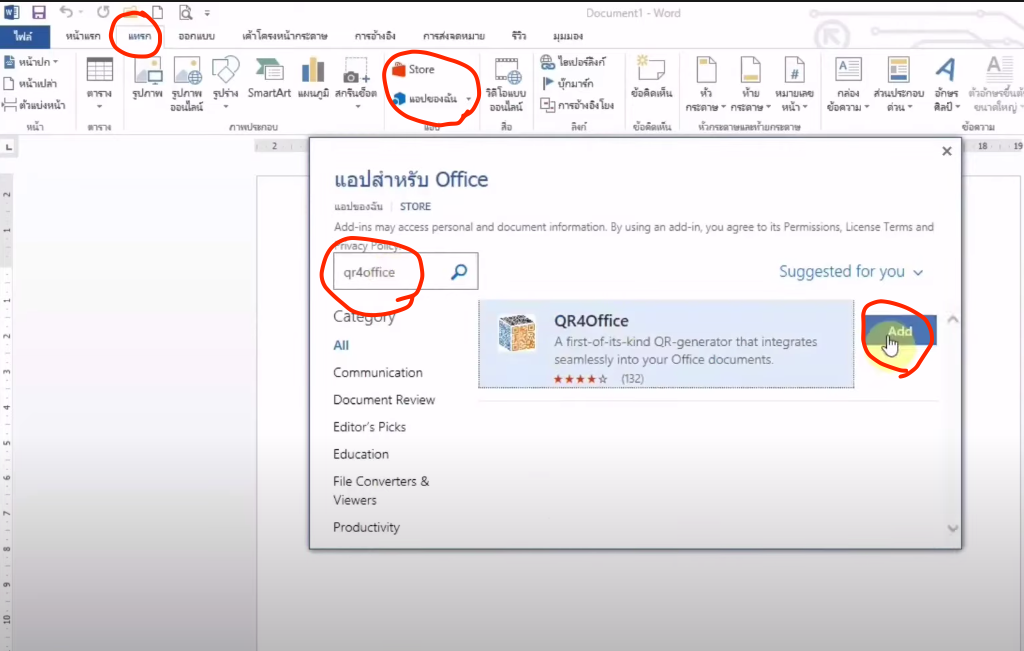The image size is (1024, 651).
Task: Click the search magnifier in add-in search box
Action: (459, 272)
